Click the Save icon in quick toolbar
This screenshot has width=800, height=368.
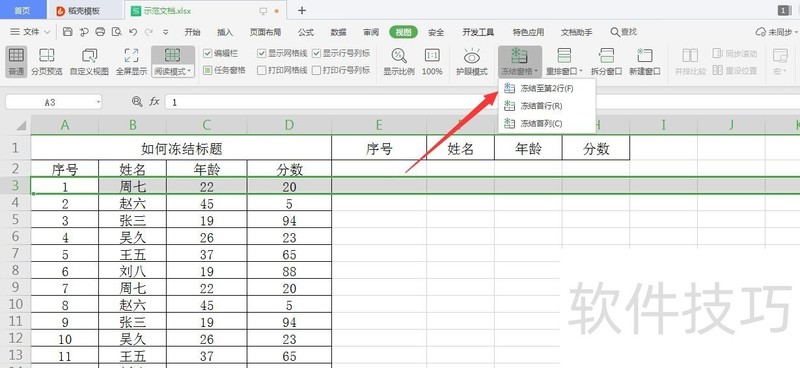(x=67, y=32)
